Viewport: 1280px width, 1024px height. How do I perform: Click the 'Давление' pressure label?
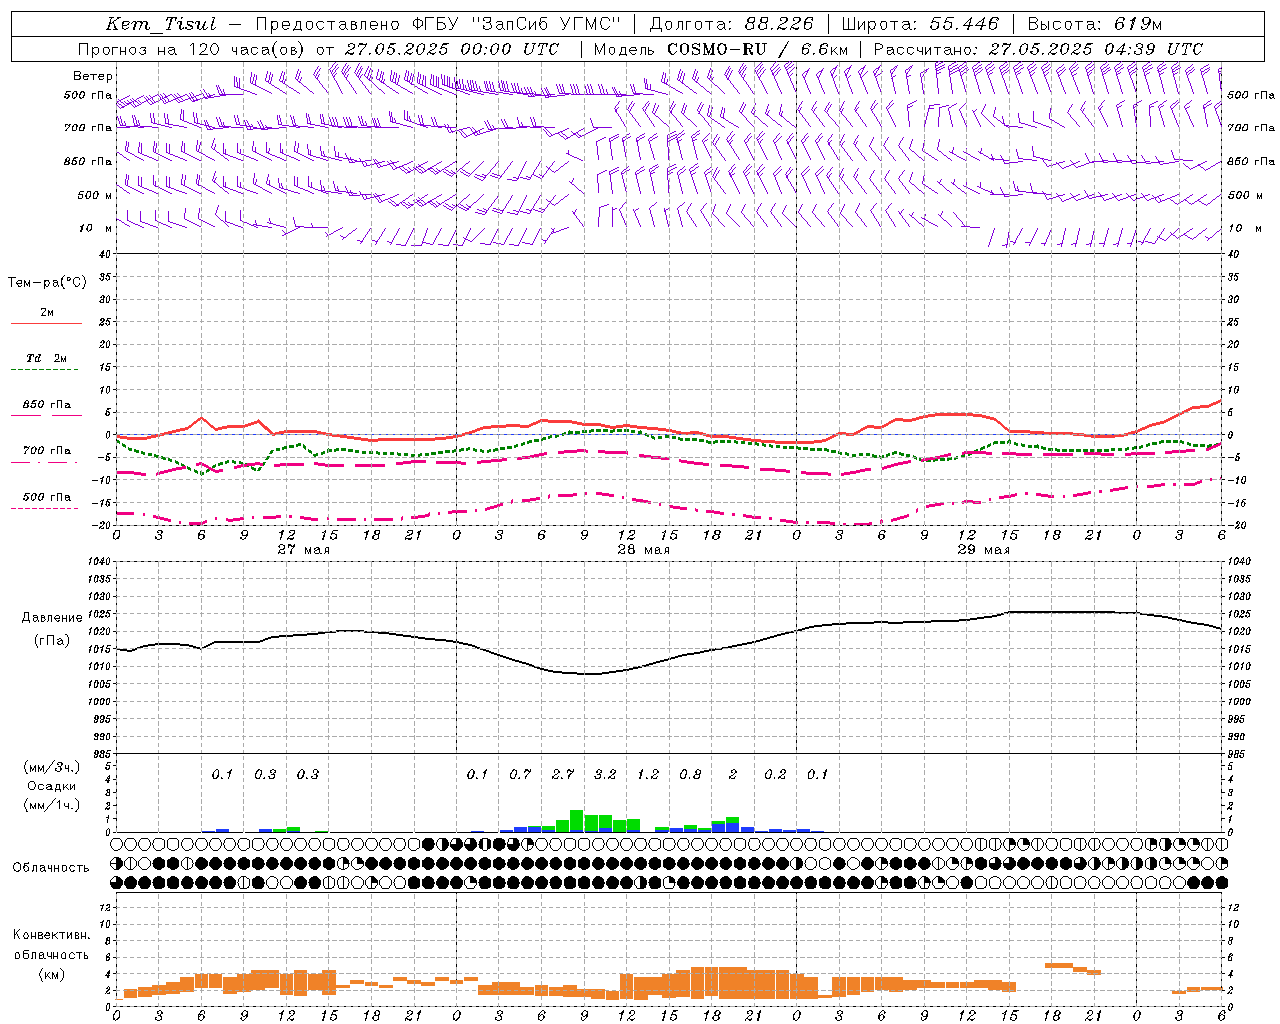[x=52, y=618]
